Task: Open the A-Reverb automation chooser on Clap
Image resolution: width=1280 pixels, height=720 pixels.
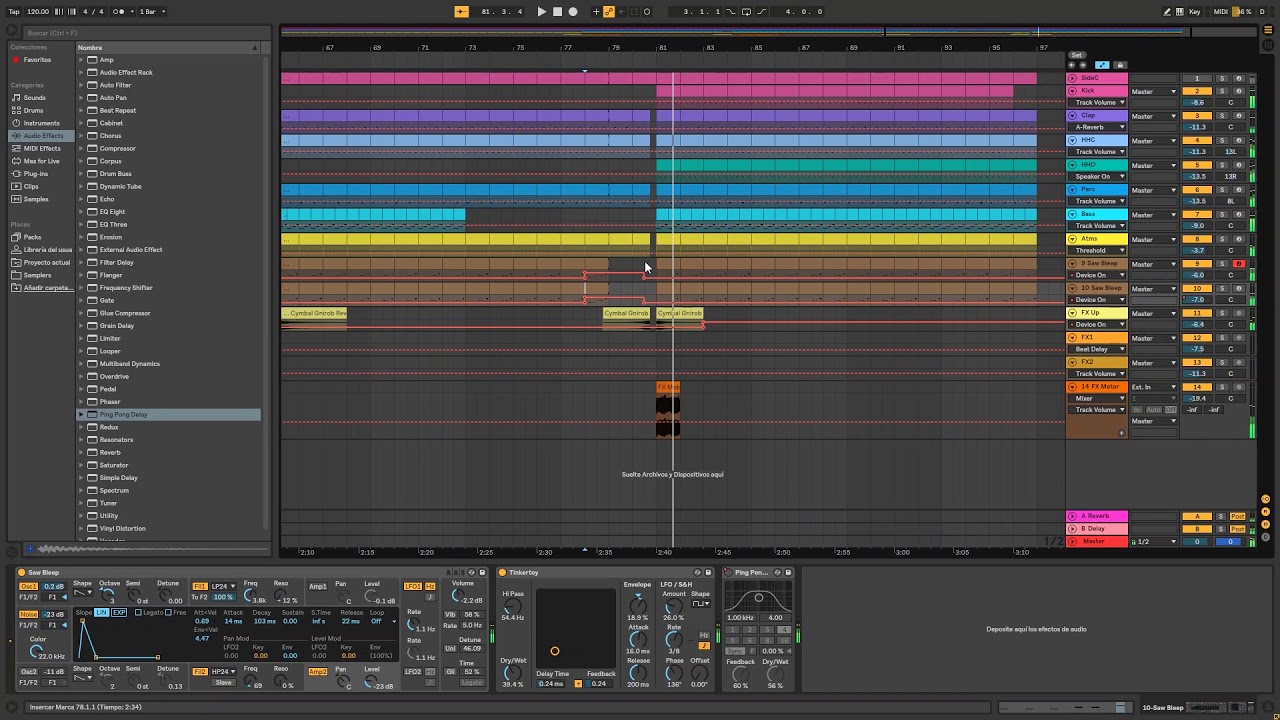Action: click(x=1097, y=127)
